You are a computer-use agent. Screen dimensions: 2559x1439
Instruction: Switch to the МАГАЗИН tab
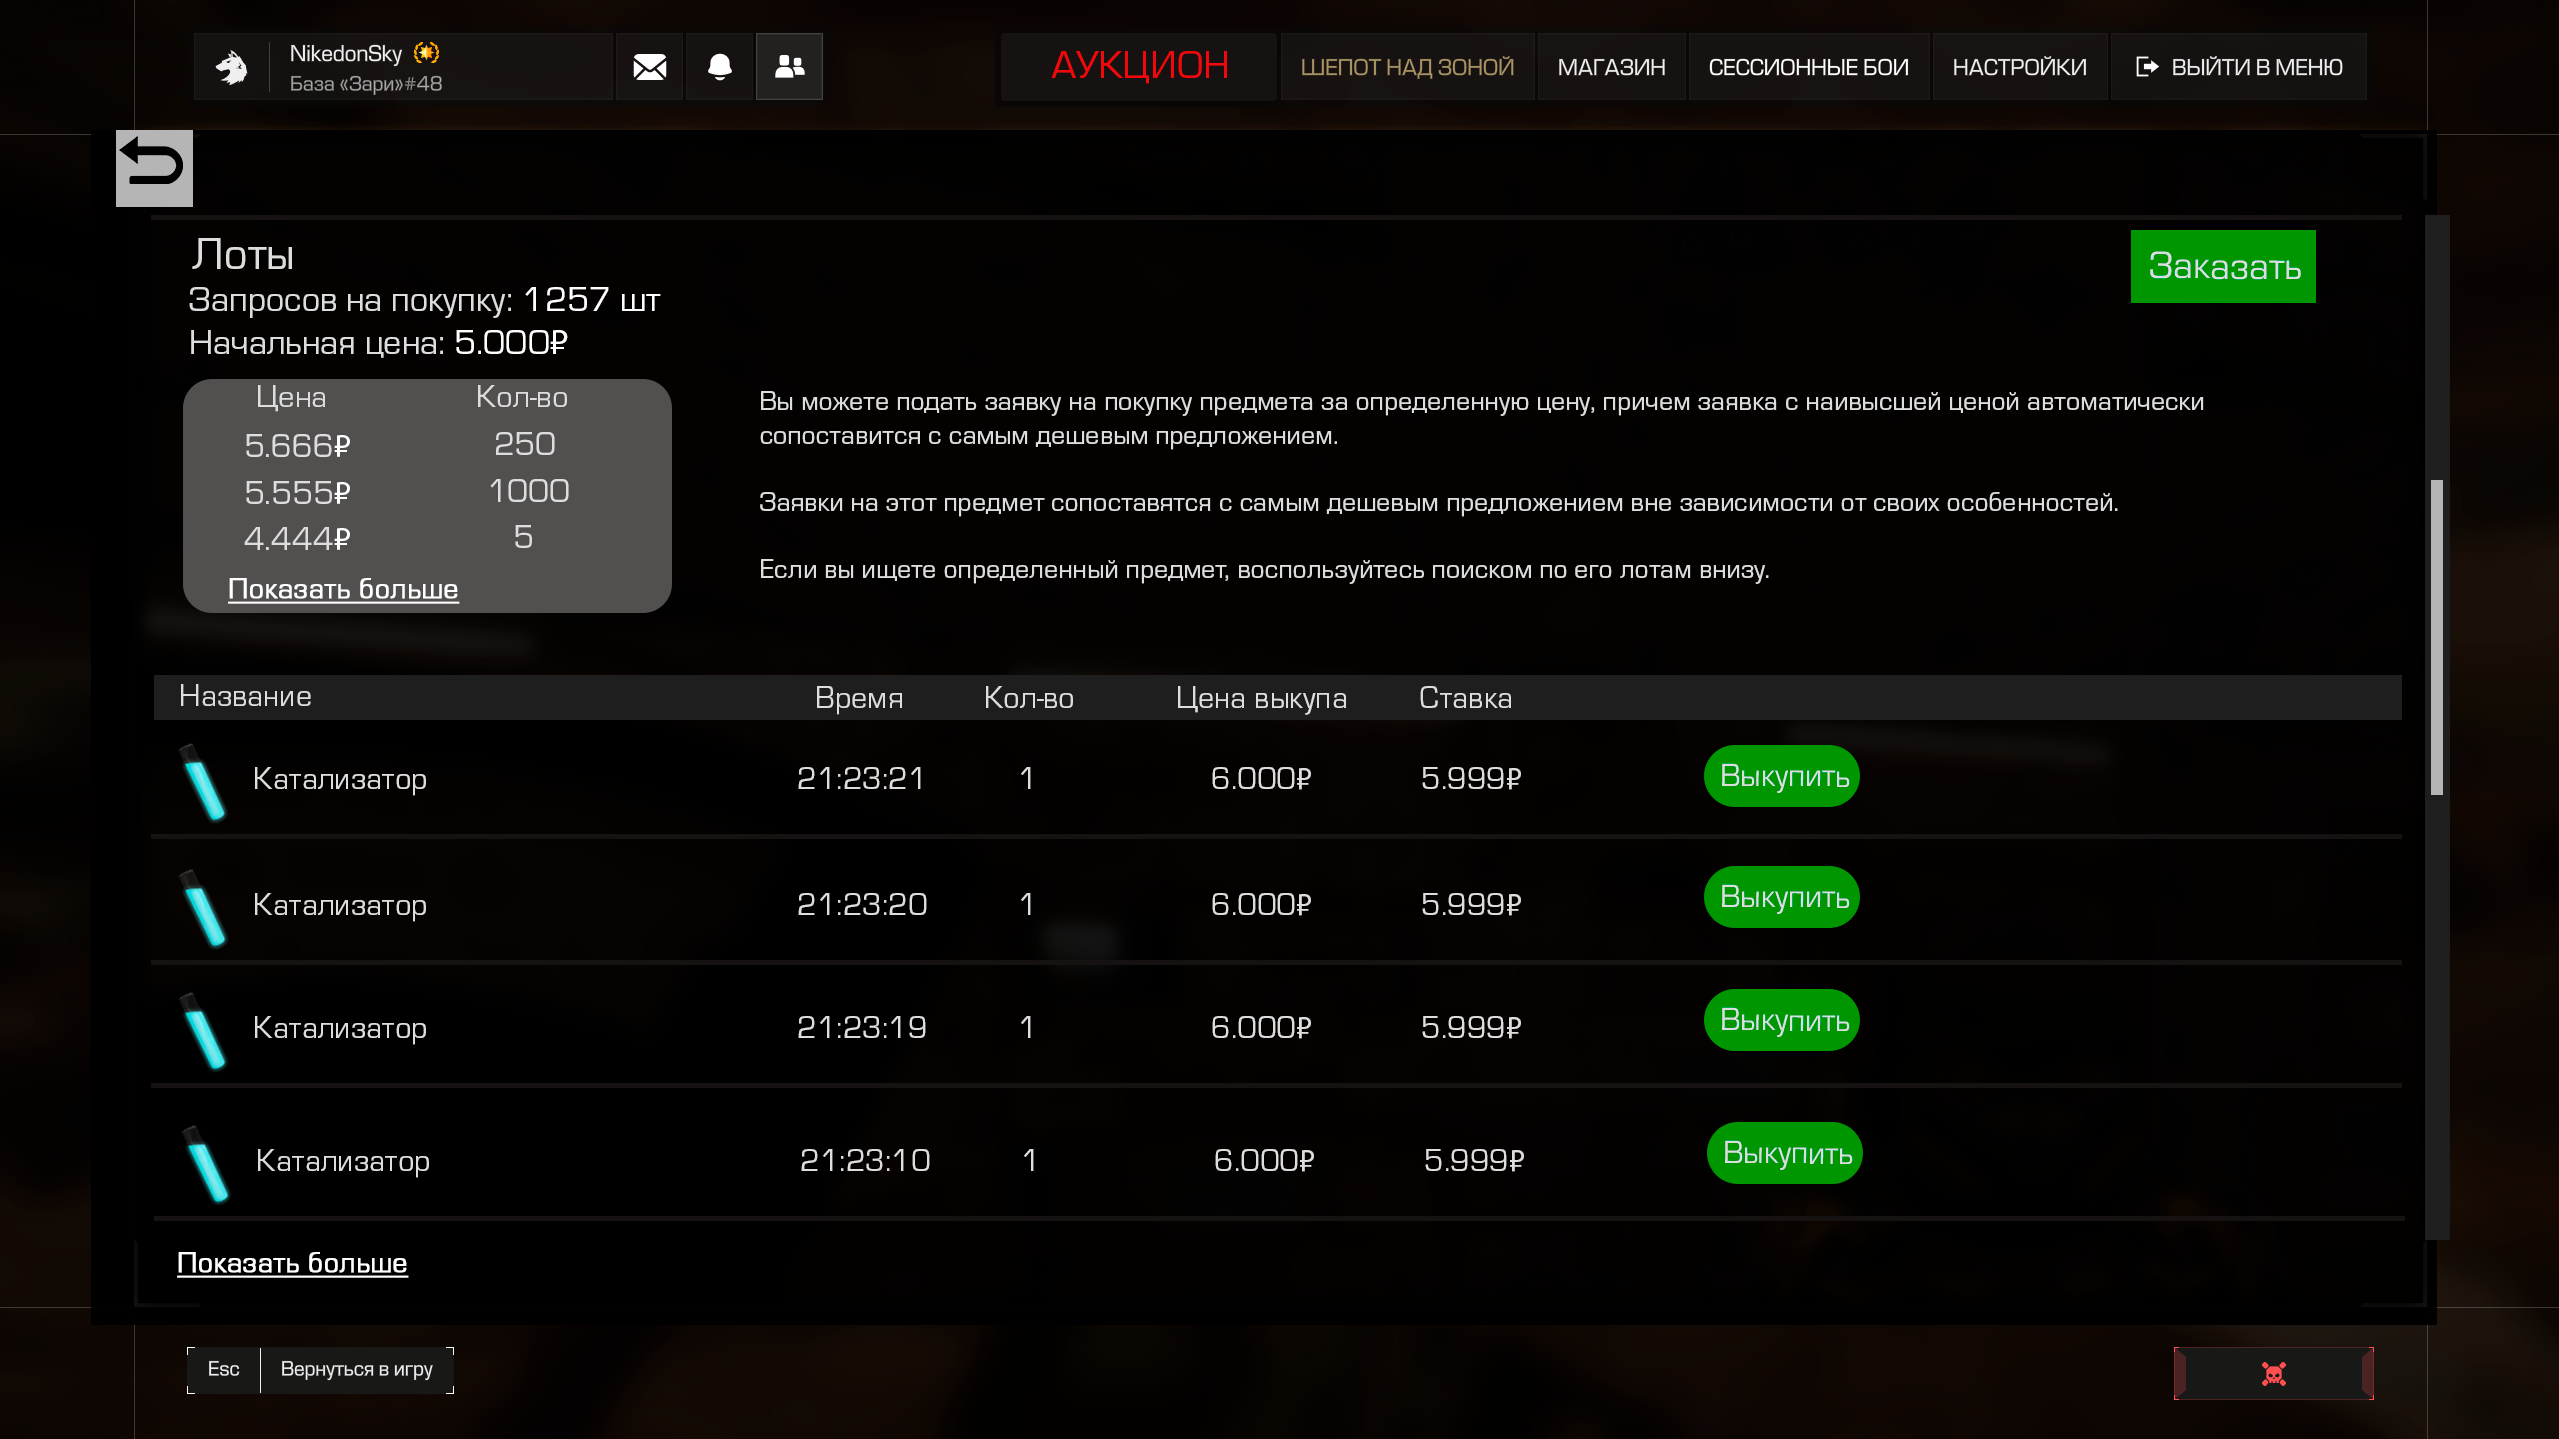click(1611, 67)
